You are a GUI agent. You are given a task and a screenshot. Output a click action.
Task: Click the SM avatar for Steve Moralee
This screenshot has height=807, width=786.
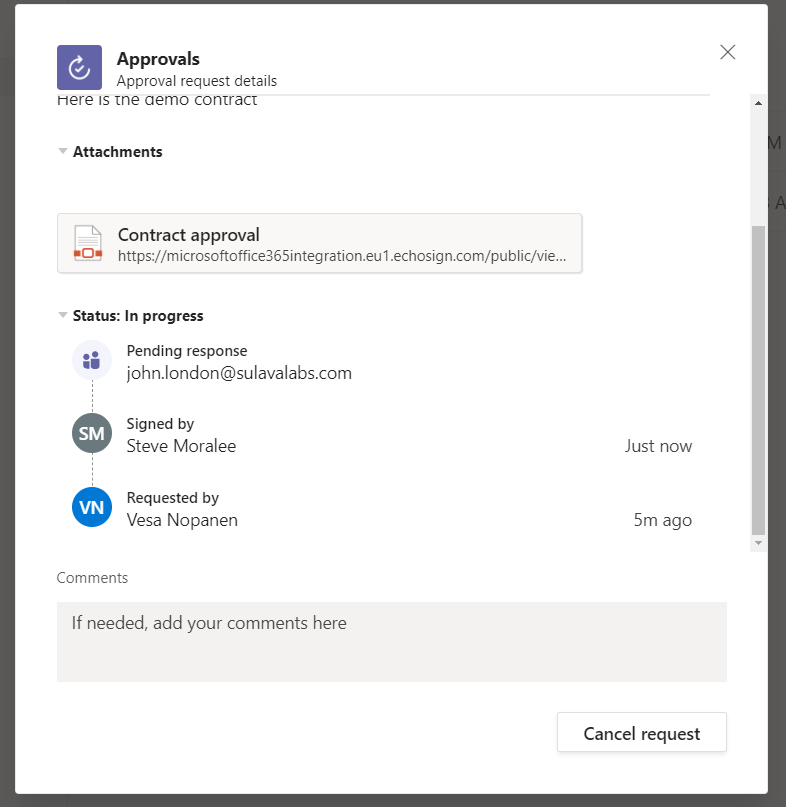[x=91, y=434]
